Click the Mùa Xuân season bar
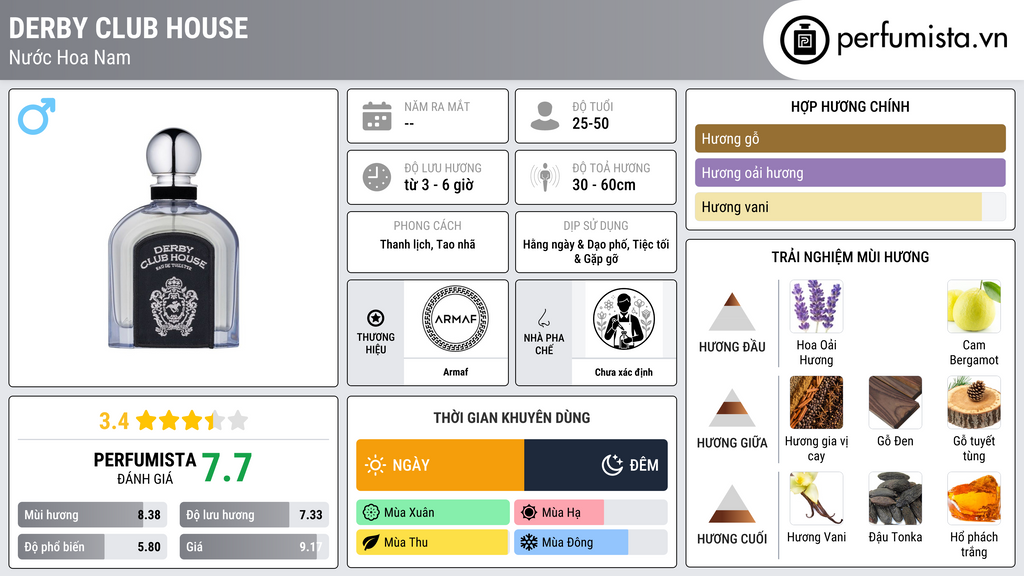Image resolution: width=1024 pixels, height=576 pixels. tap(433, 513)
